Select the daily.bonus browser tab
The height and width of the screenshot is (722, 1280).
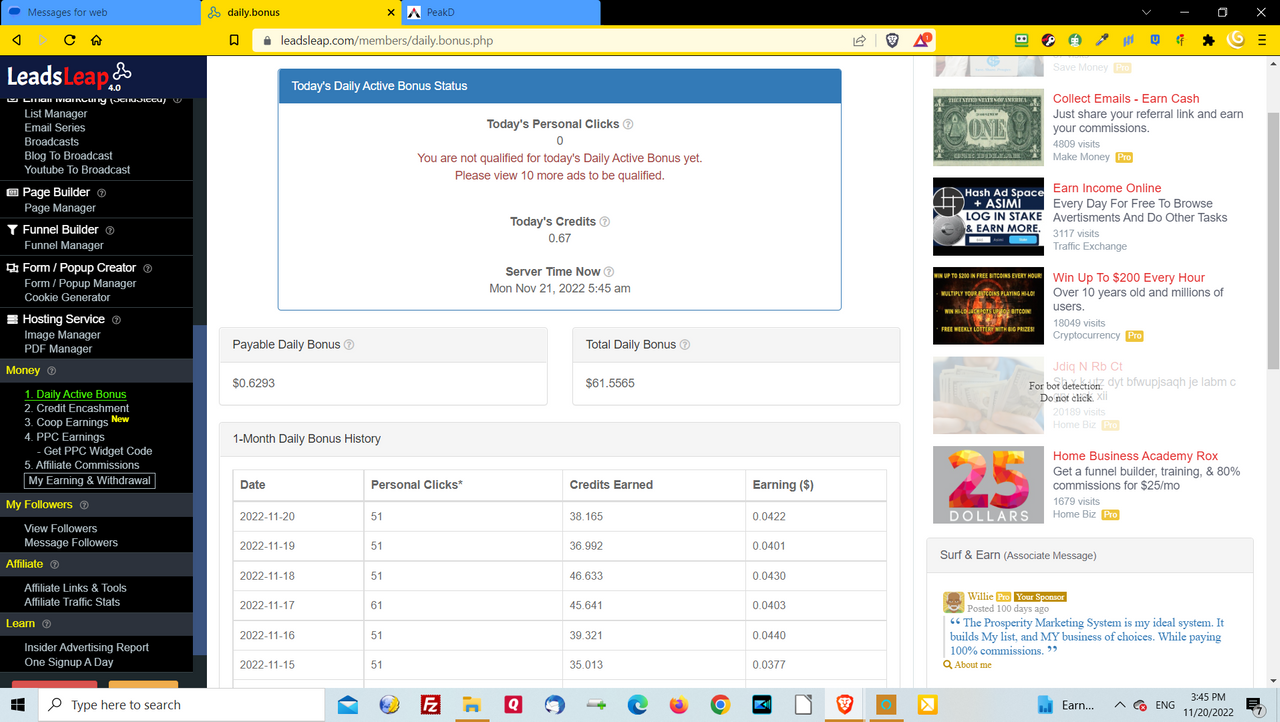pos(299,13)
